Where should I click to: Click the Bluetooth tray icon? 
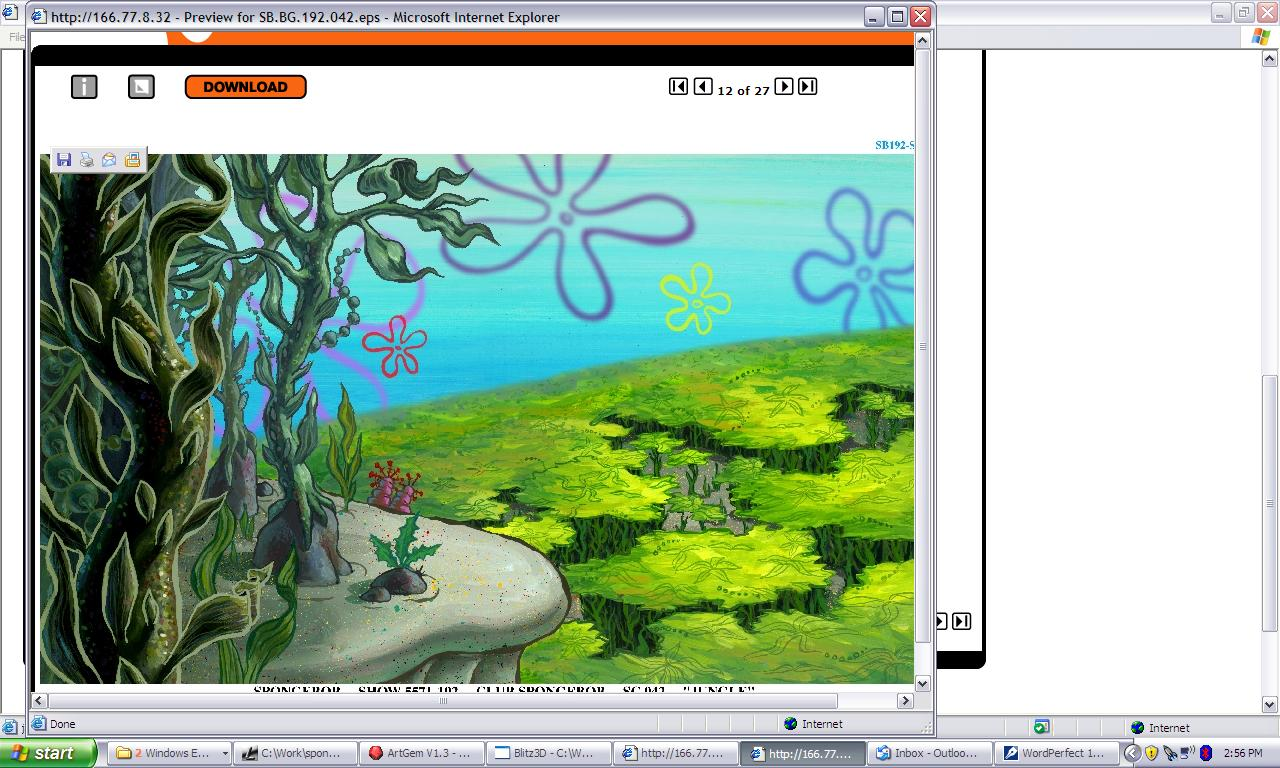pyautogui.click(x=1206, y=753)
